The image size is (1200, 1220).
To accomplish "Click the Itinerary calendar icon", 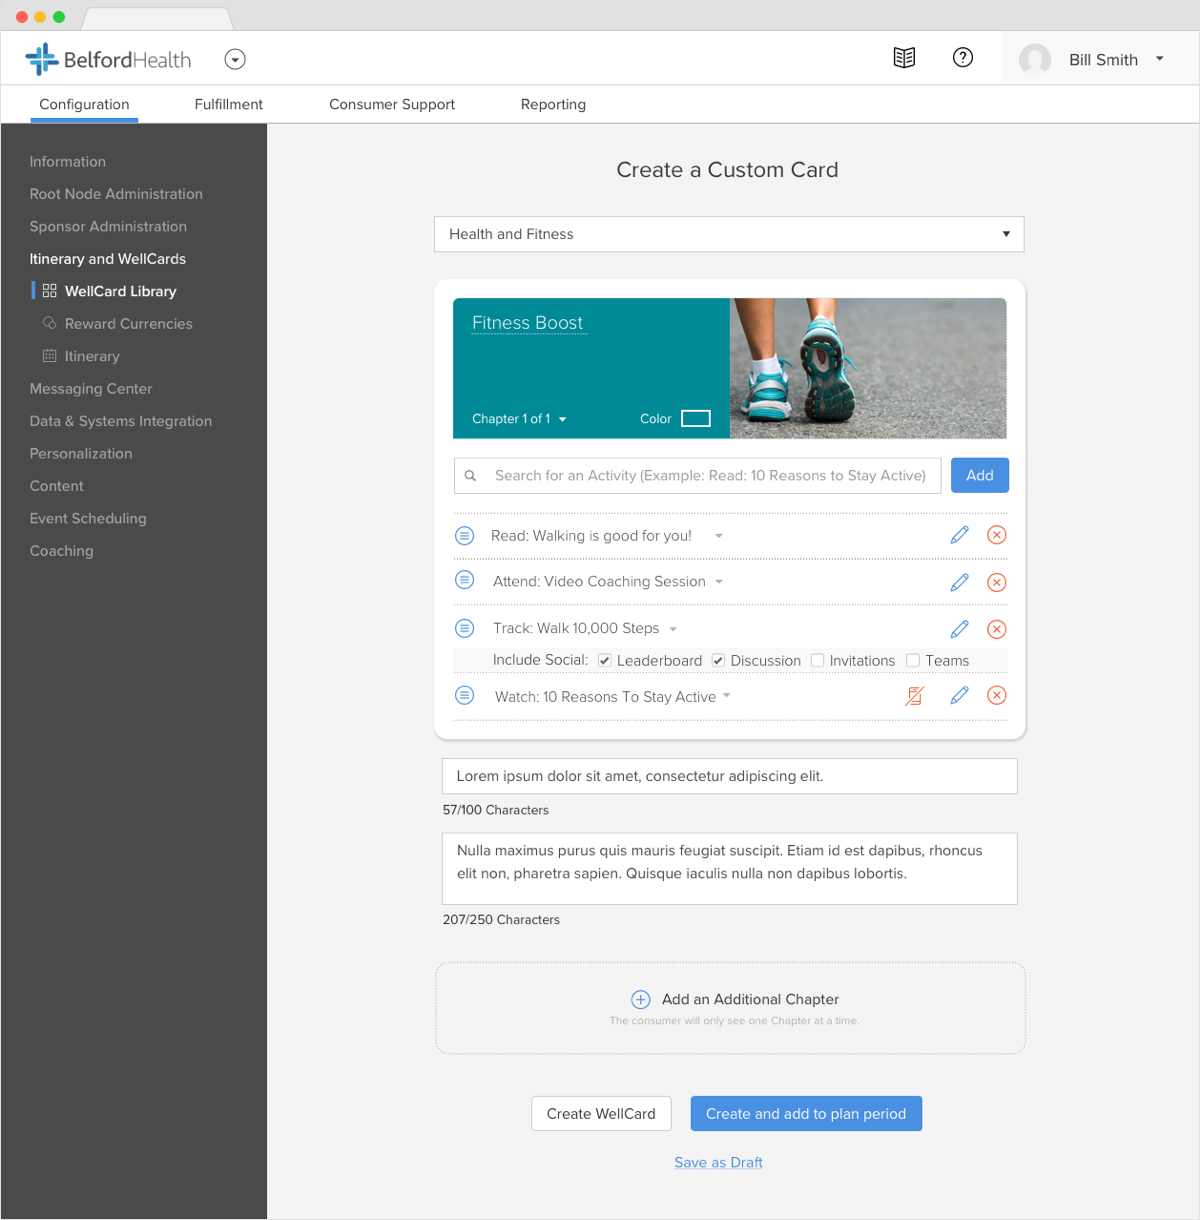I will 49,356.
